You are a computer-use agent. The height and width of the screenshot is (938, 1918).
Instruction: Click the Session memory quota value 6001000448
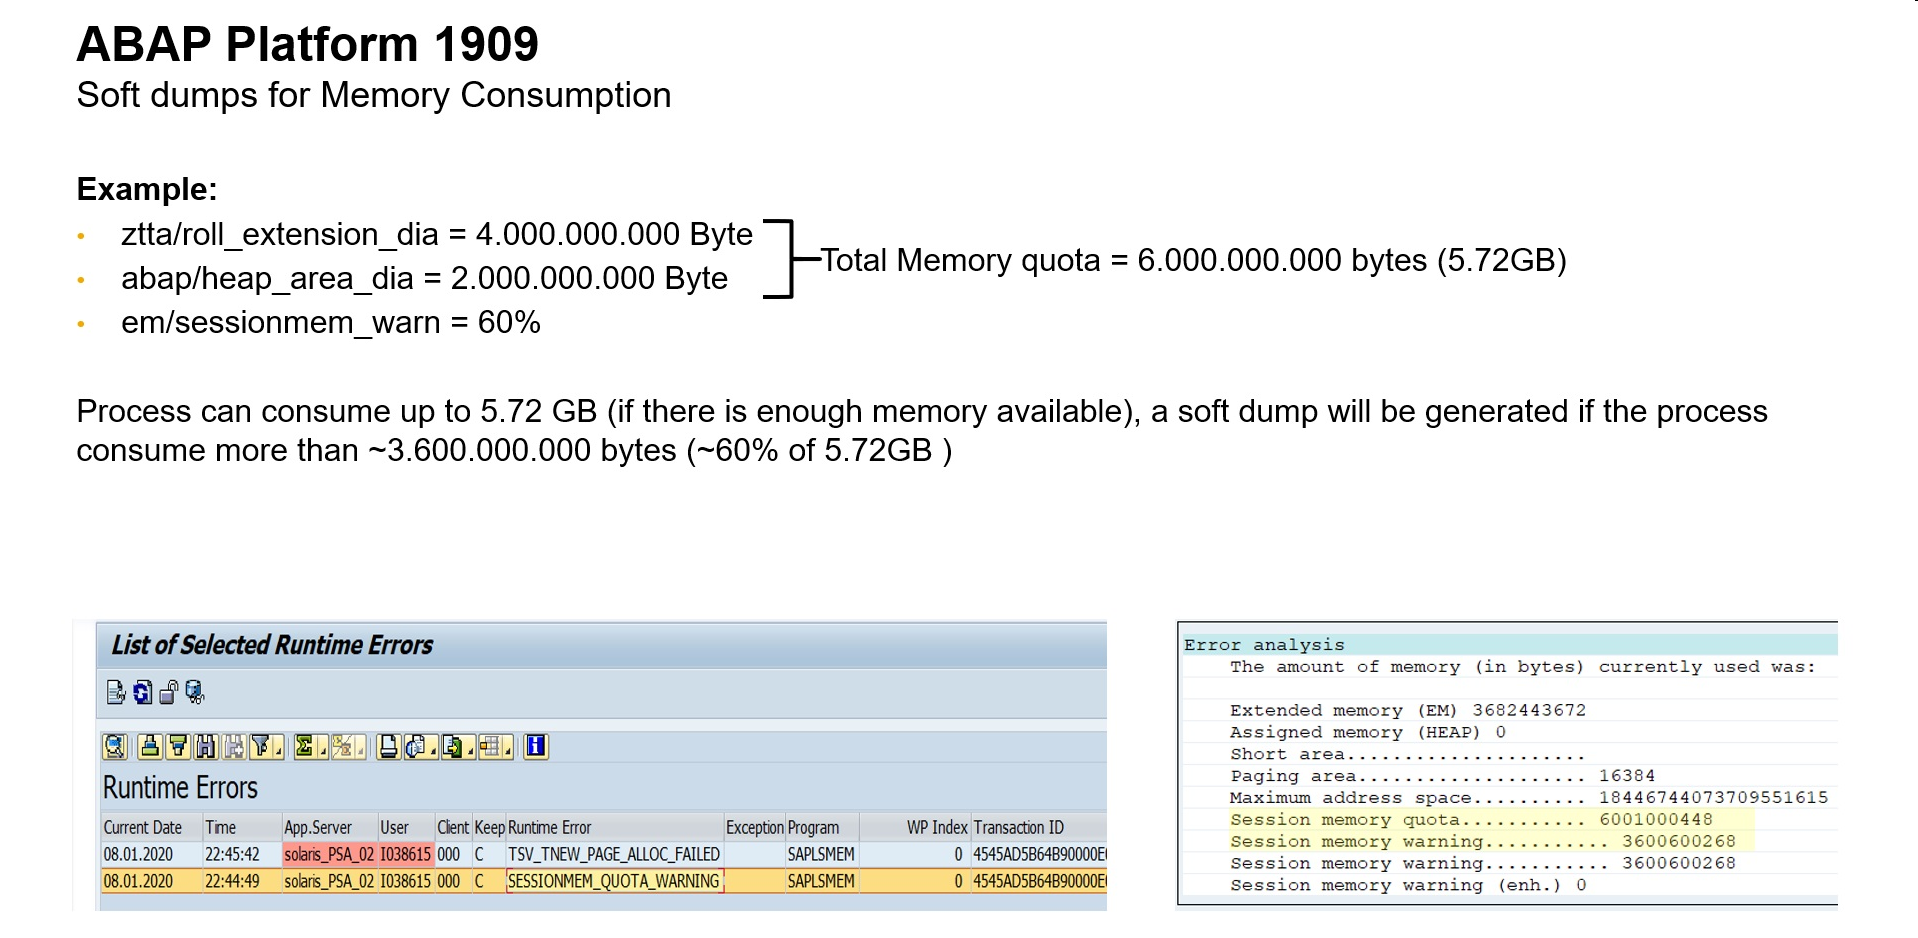1655,819
